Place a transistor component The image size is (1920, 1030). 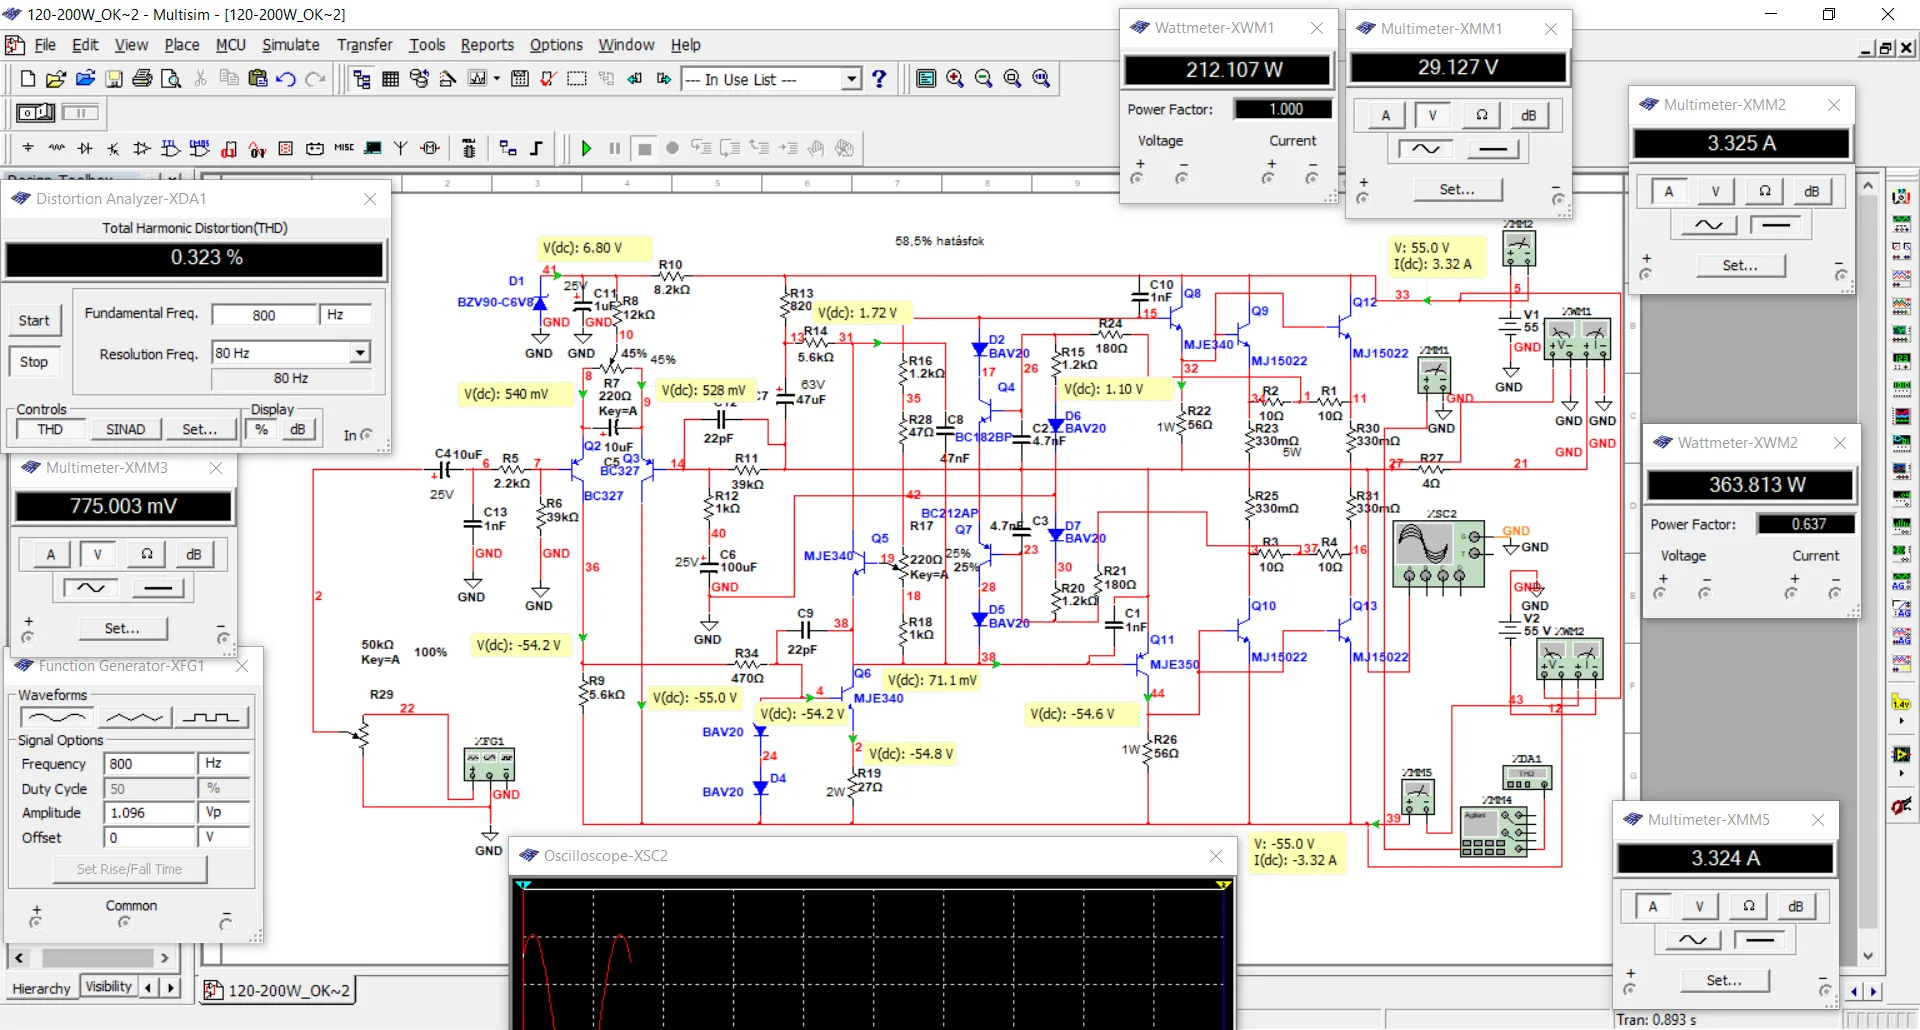point(113,148)
